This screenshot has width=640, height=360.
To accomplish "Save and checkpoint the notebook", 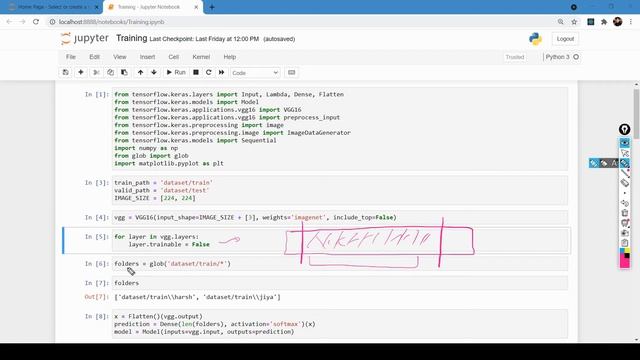I will click(x=65, y=72).
